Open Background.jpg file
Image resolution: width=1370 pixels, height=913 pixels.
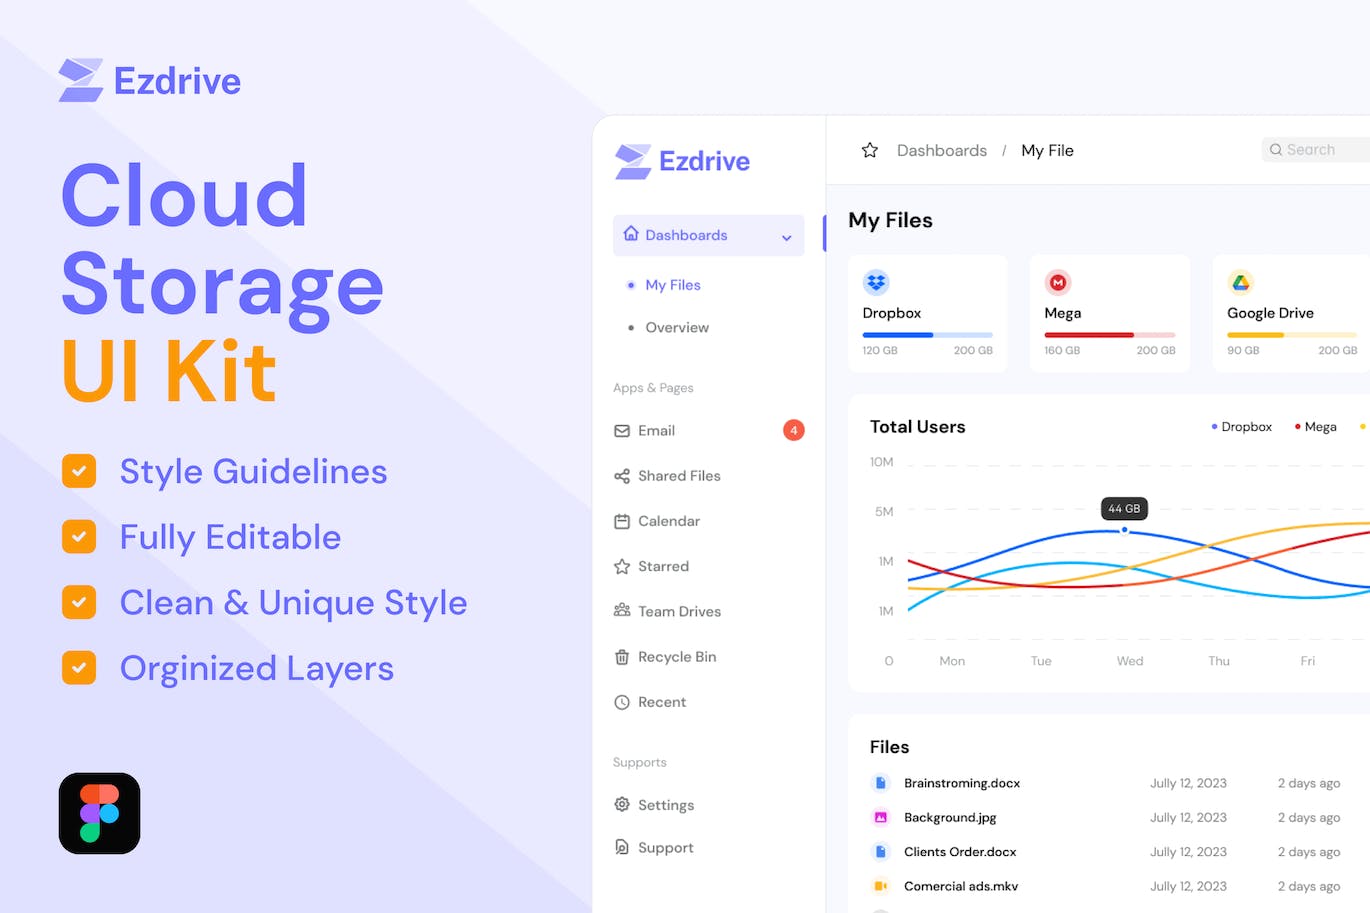950,817
